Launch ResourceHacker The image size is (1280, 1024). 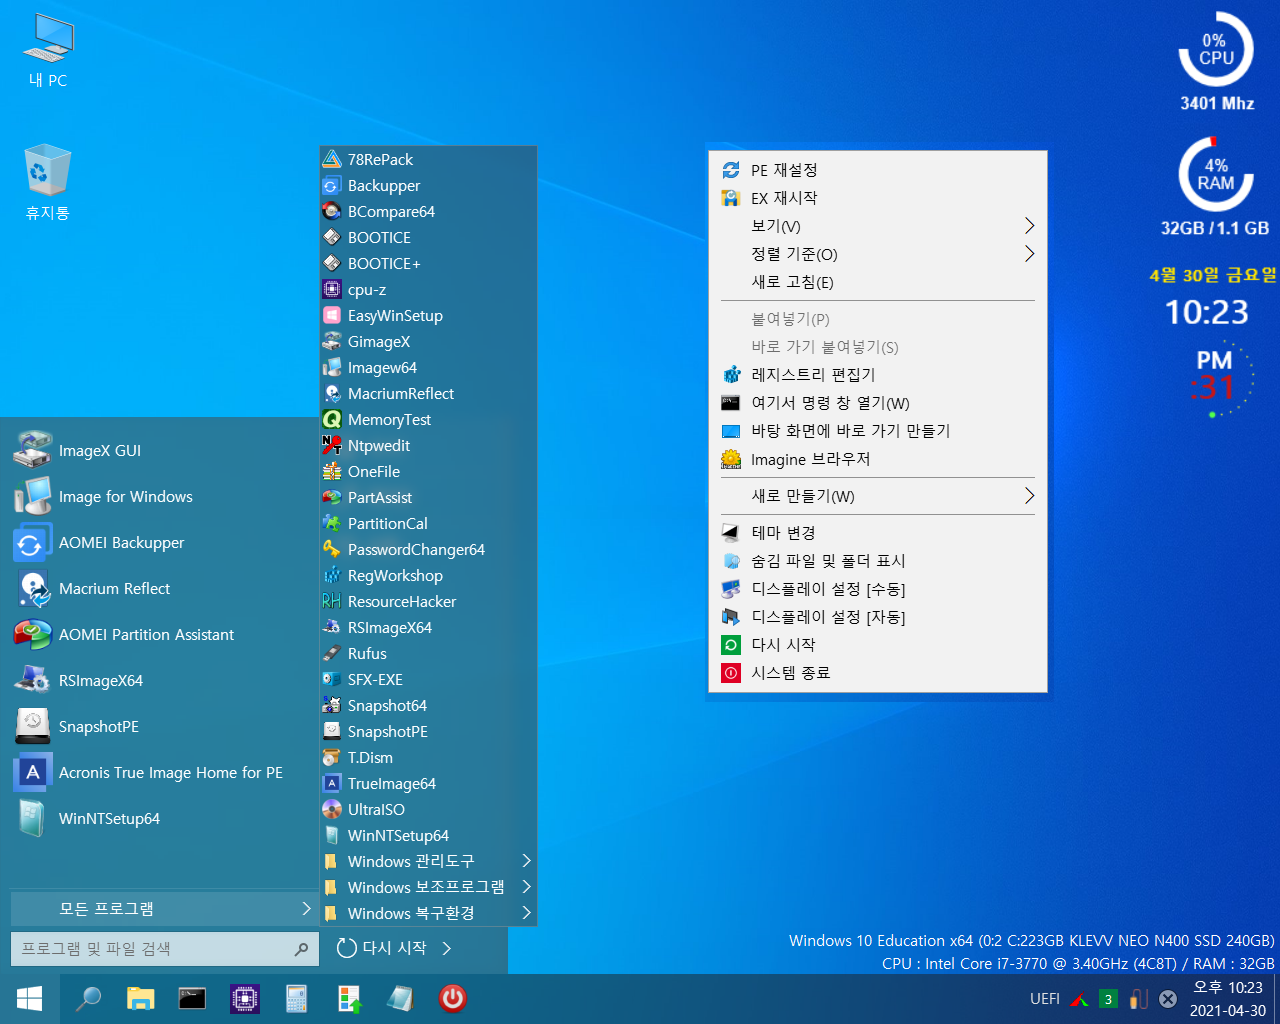[428, 602]
